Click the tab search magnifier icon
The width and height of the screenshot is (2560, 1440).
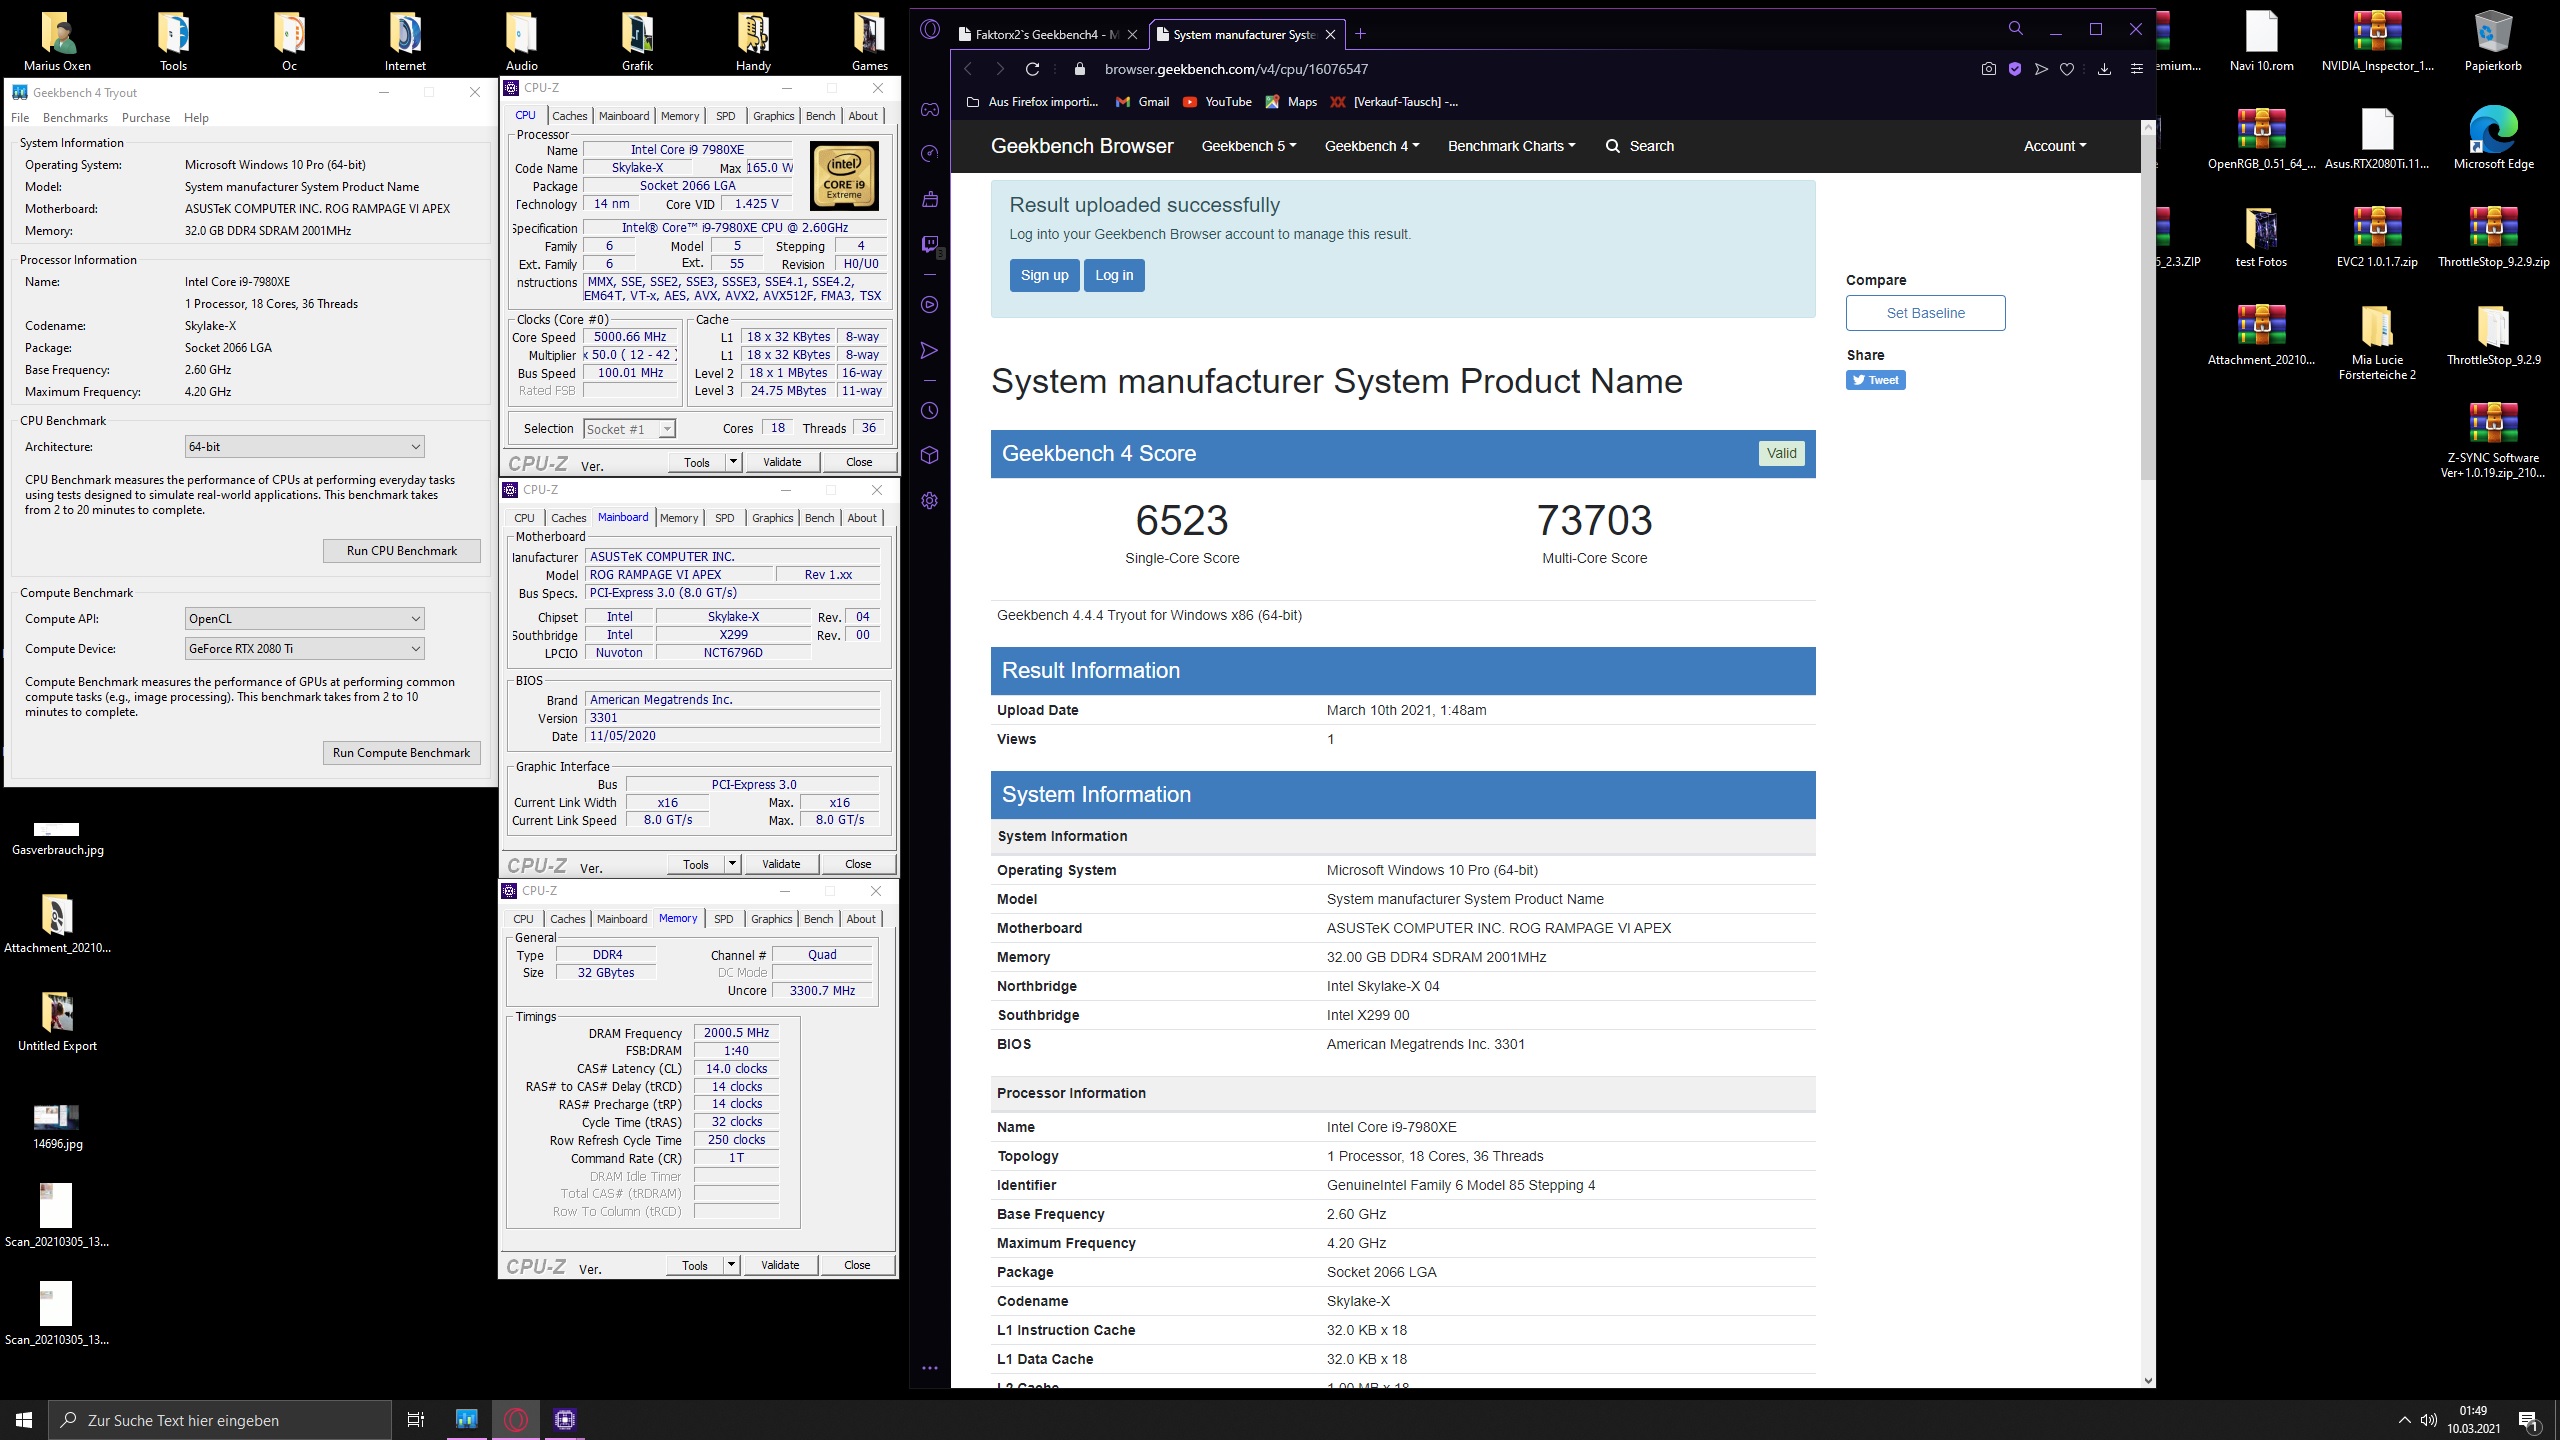click(2015, 29)
